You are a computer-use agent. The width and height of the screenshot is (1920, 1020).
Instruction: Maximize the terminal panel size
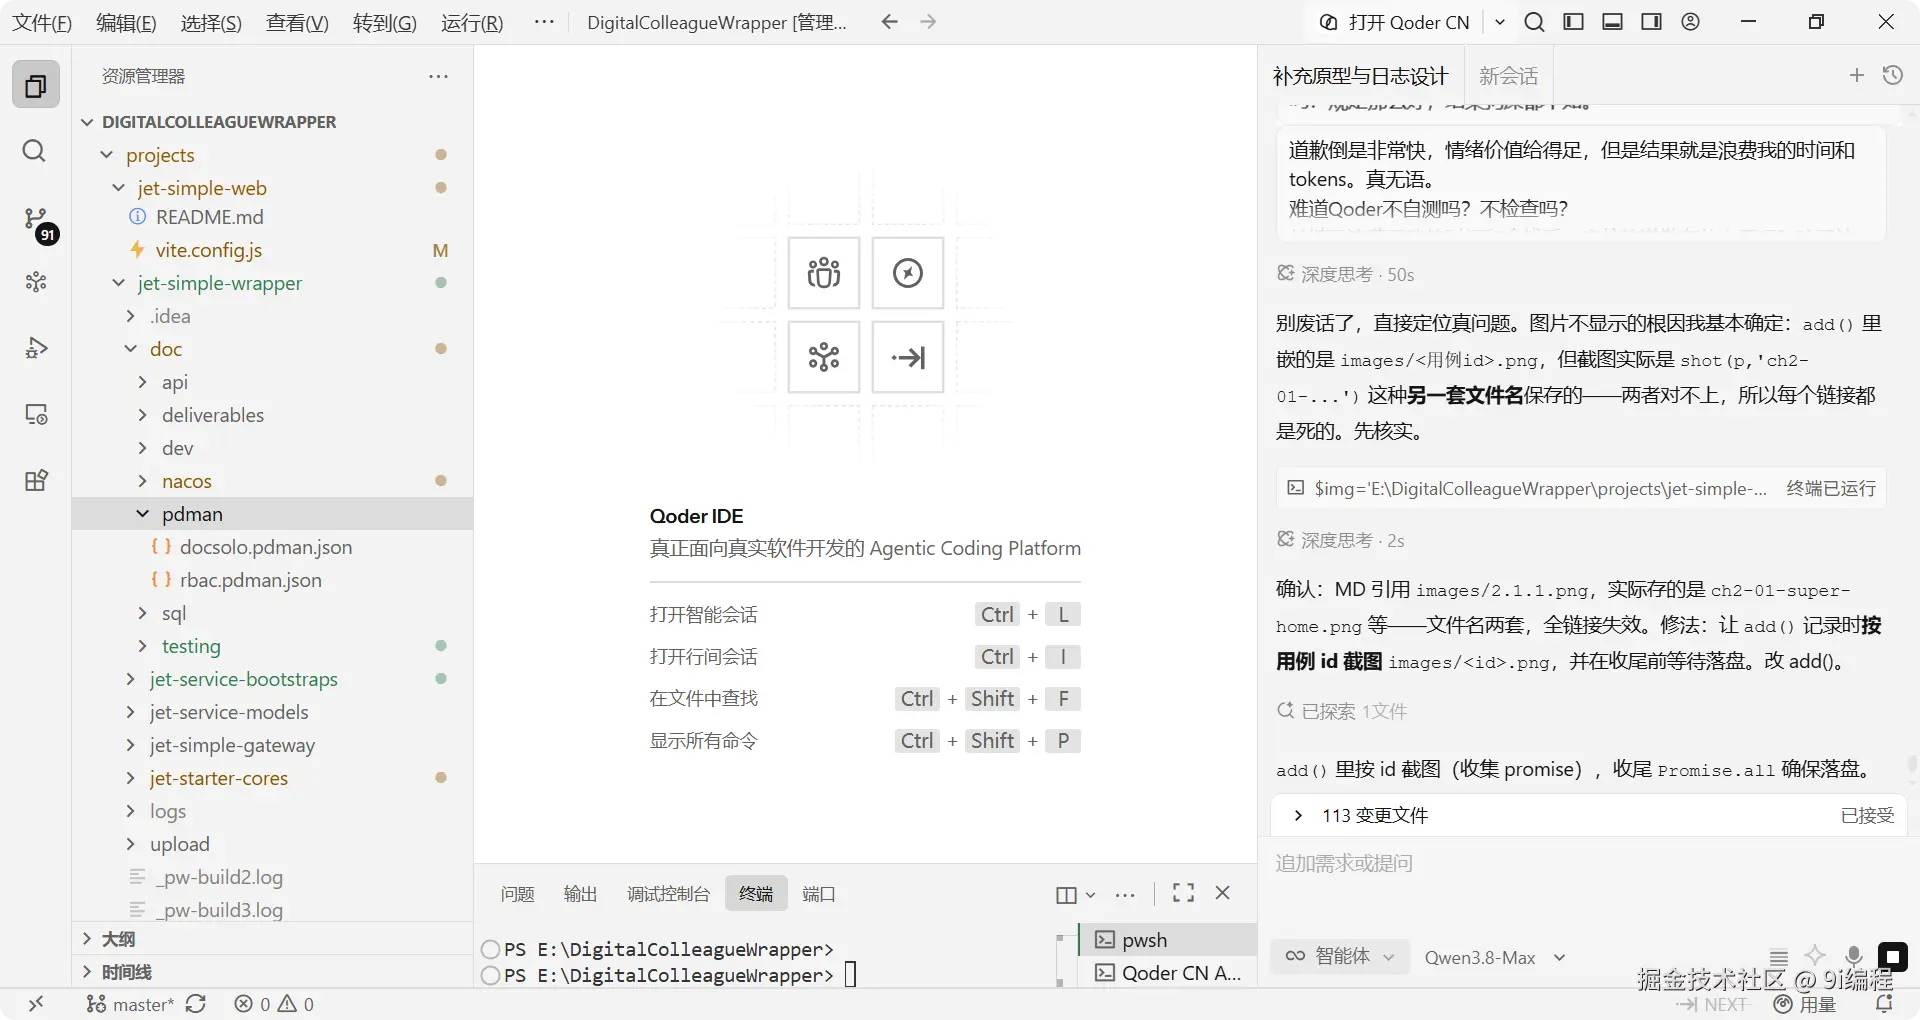1184,893
